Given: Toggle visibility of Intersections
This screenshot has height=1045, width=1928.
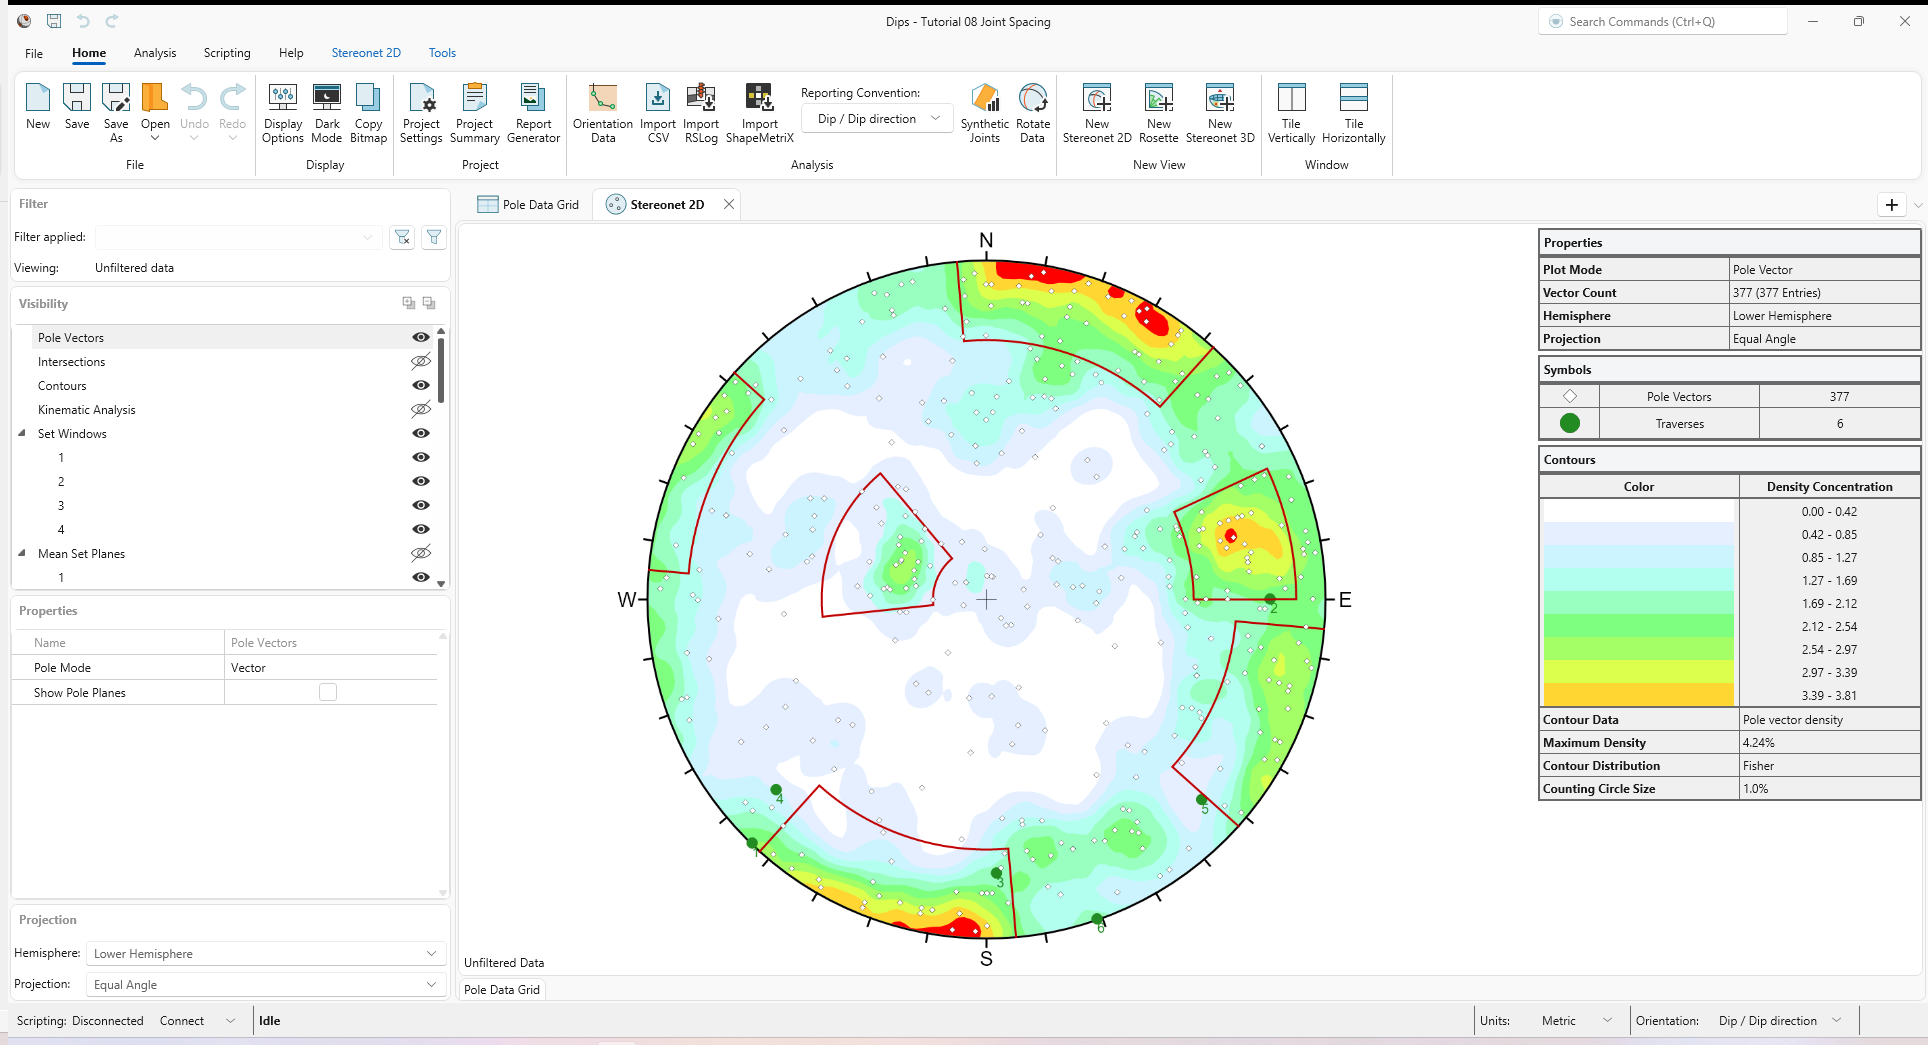Looking at the screenshot, I should point(420,361).
